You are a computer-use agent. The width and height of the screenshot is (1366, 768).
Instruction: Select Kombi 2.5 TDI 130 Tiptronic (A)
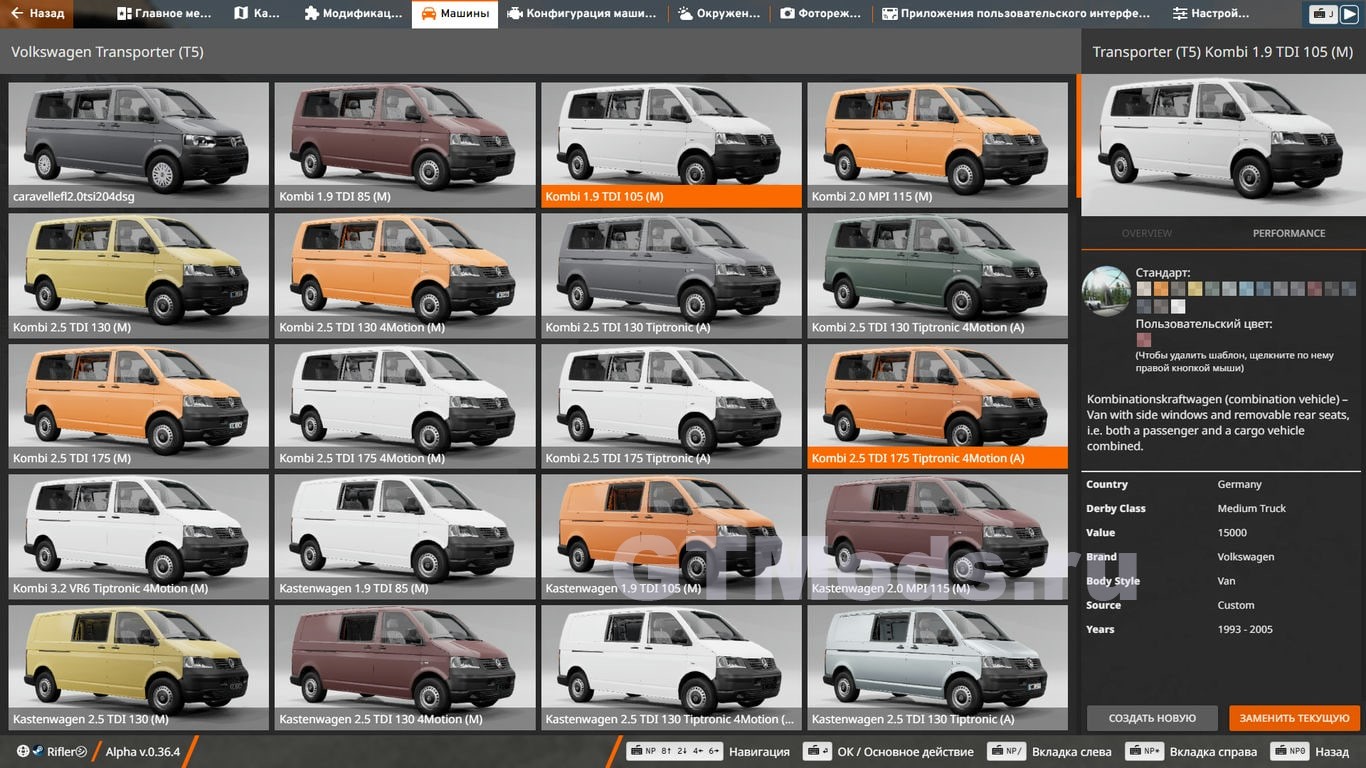coord(671,275)
